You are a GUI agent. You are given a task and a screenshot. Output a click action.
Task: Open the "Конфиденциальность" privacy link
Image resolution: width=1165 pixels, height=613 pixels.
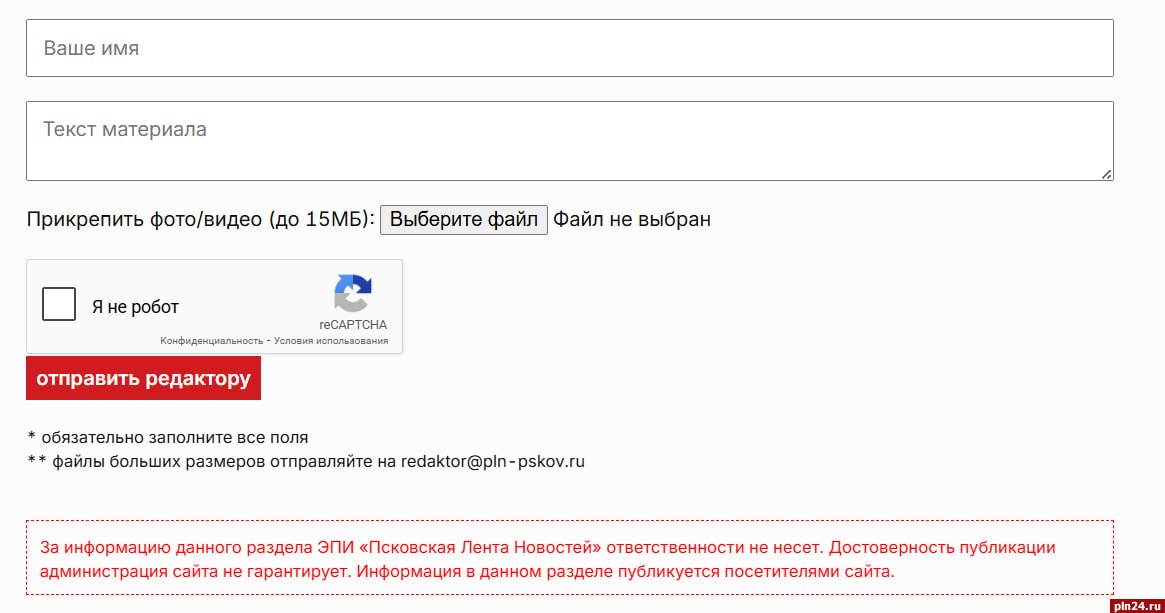point(211,341)
